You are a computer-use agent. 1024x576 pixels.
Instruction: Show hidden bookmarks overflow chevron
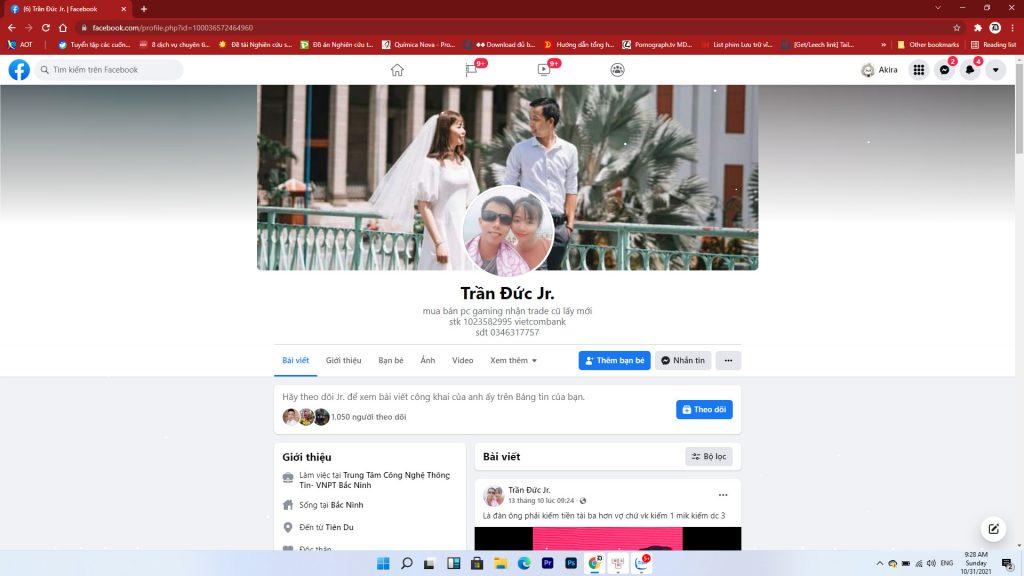883,44
